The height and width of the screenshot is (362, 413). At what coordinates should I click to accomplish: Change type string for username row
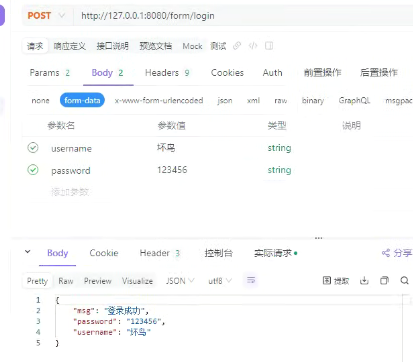point(279,148)
